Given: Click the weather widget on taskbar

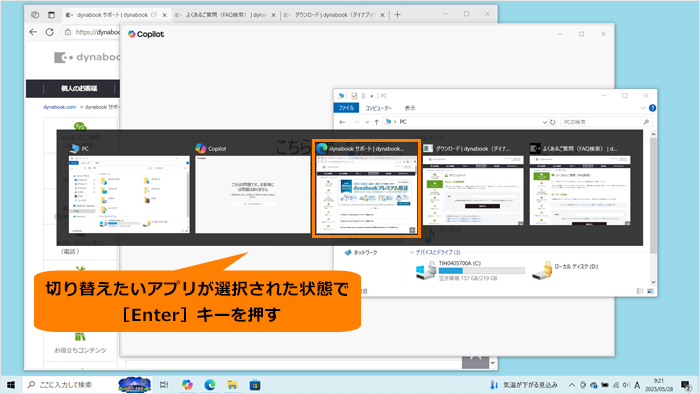Looking at the screenshot, I should click(x=524, y=385).
